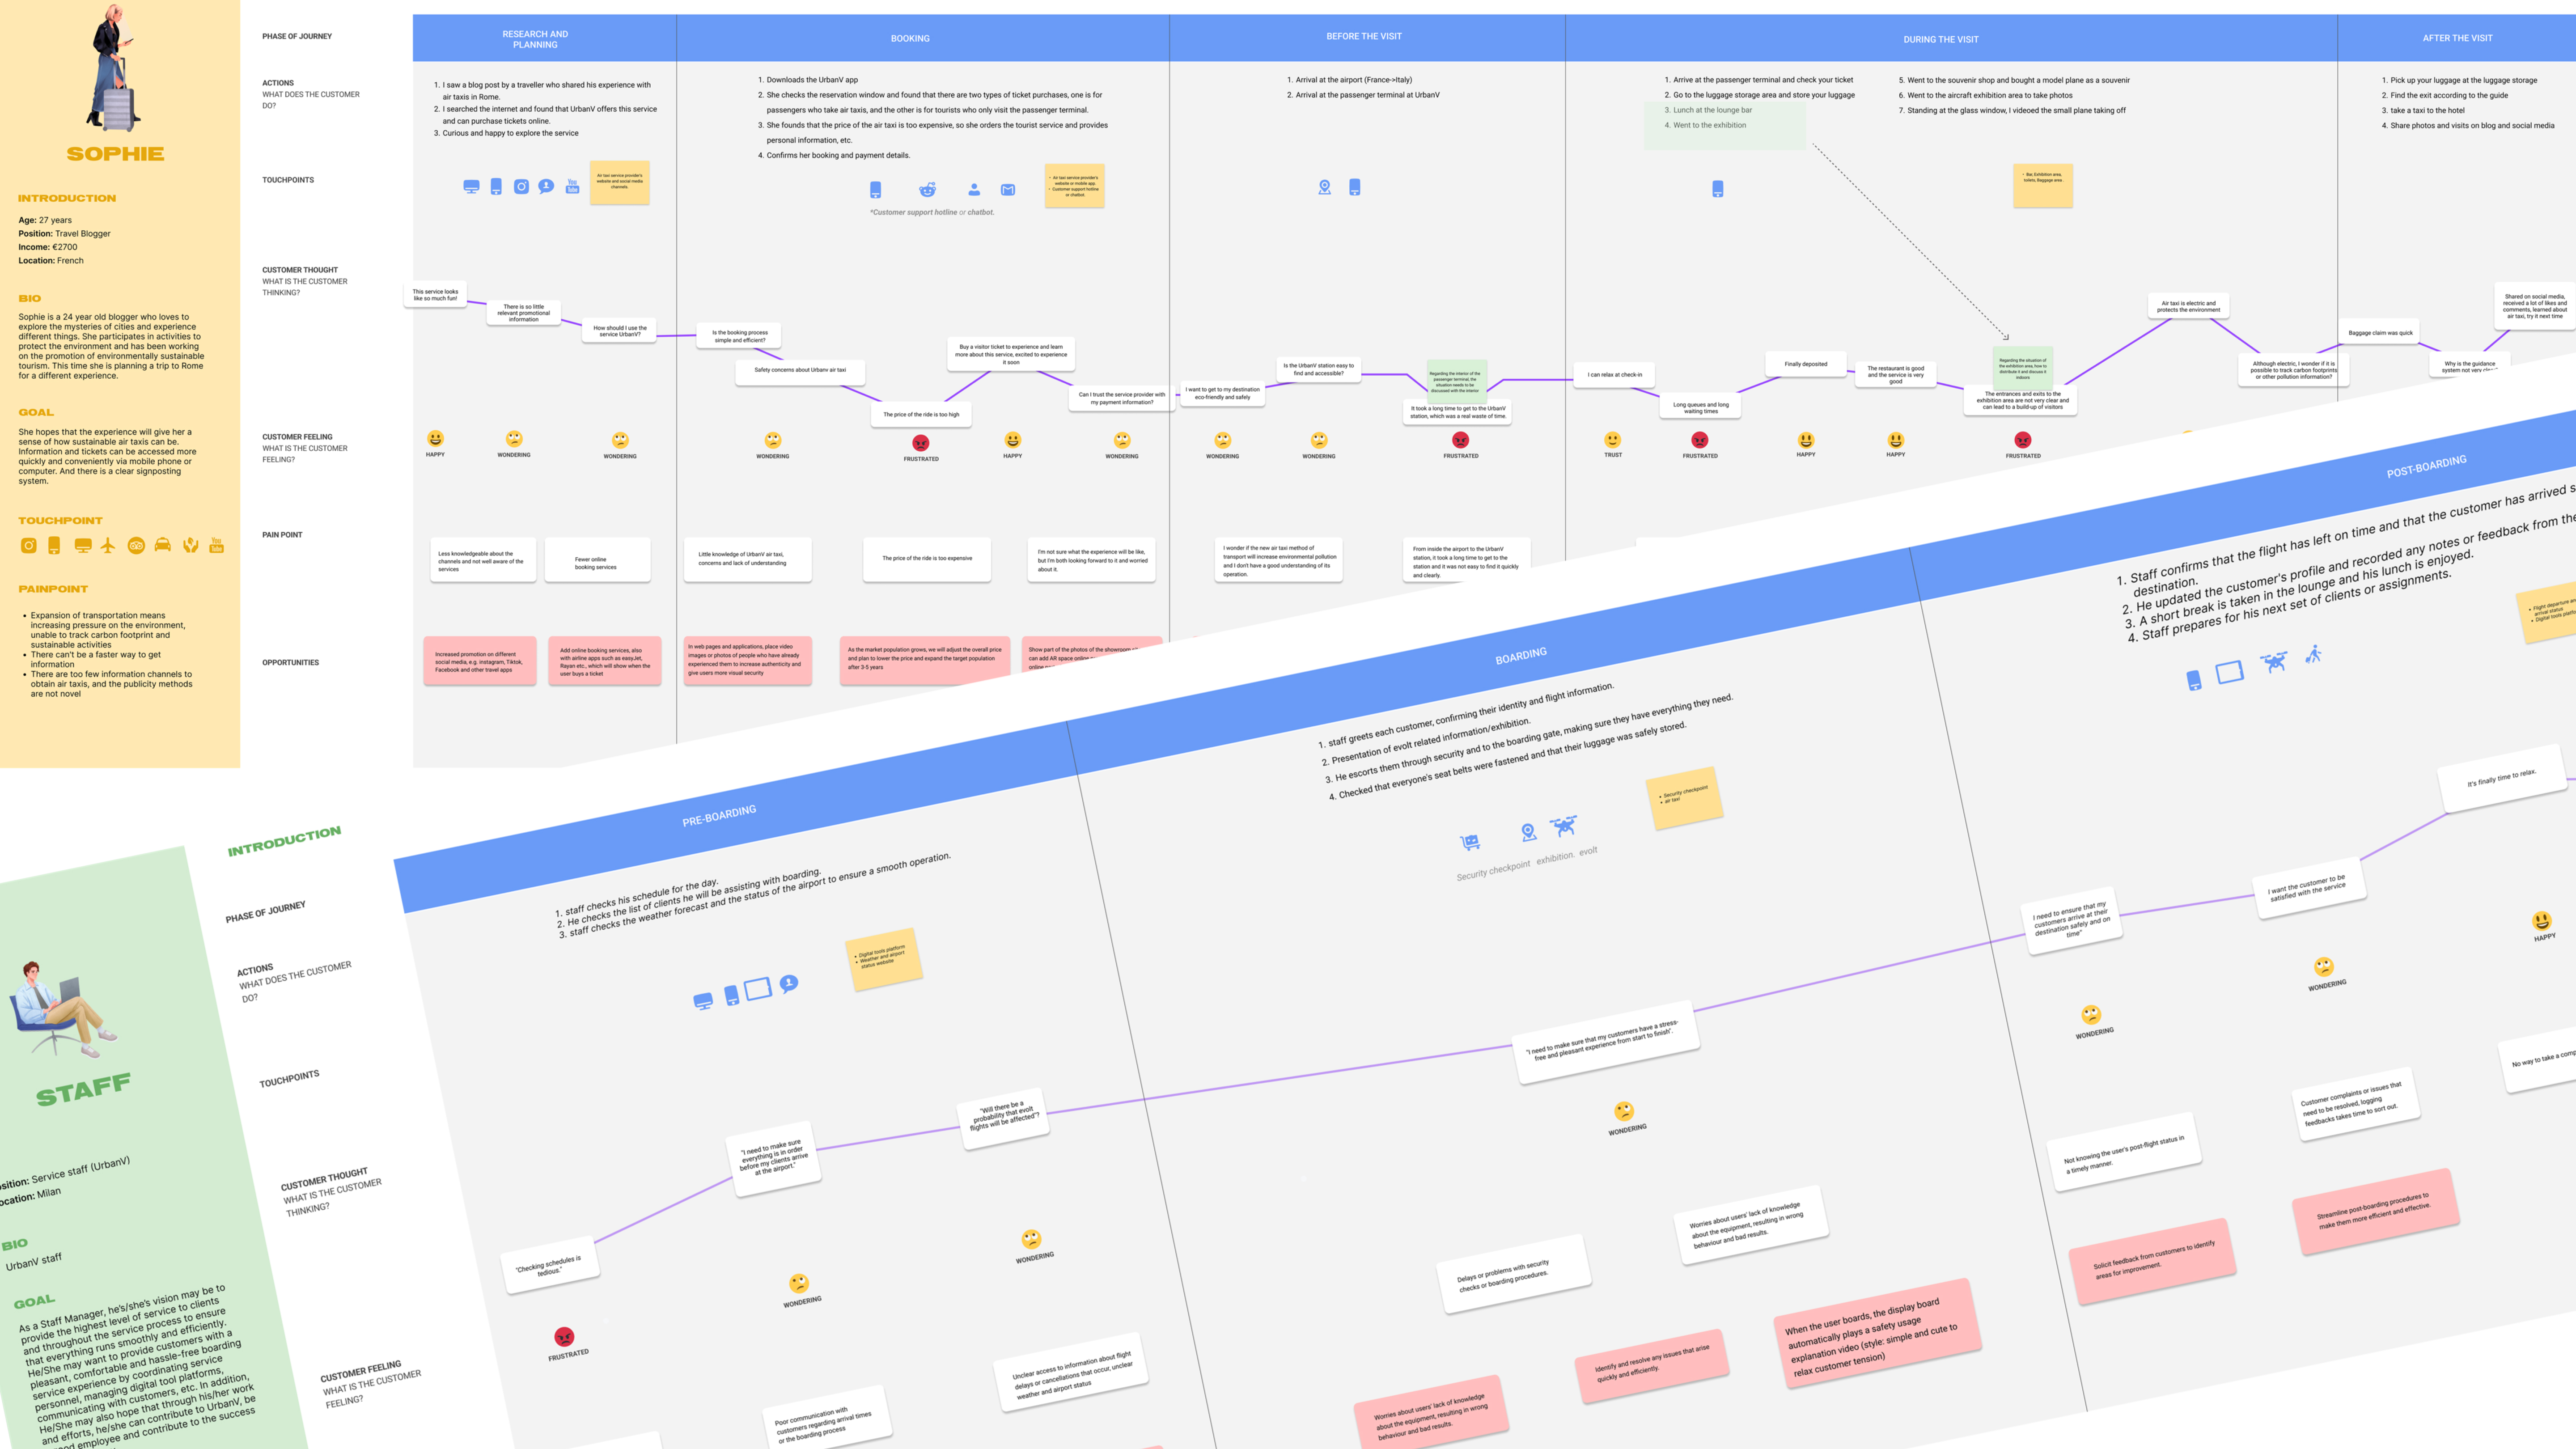The width and height of the screenshot is (2576, 1449).
Task: Select the PRE-BOARDING phase header
Action: tap(719, 816)
